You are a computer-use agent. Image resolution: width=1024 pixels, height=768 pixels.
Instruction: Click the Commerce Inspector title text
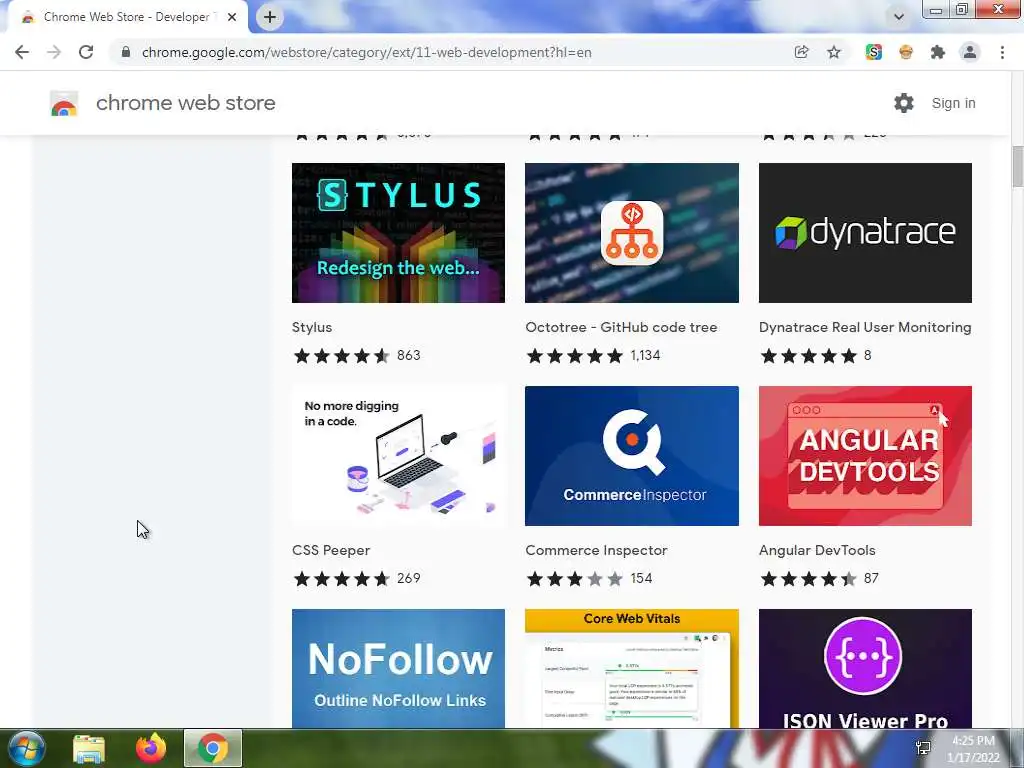[596, 550]
